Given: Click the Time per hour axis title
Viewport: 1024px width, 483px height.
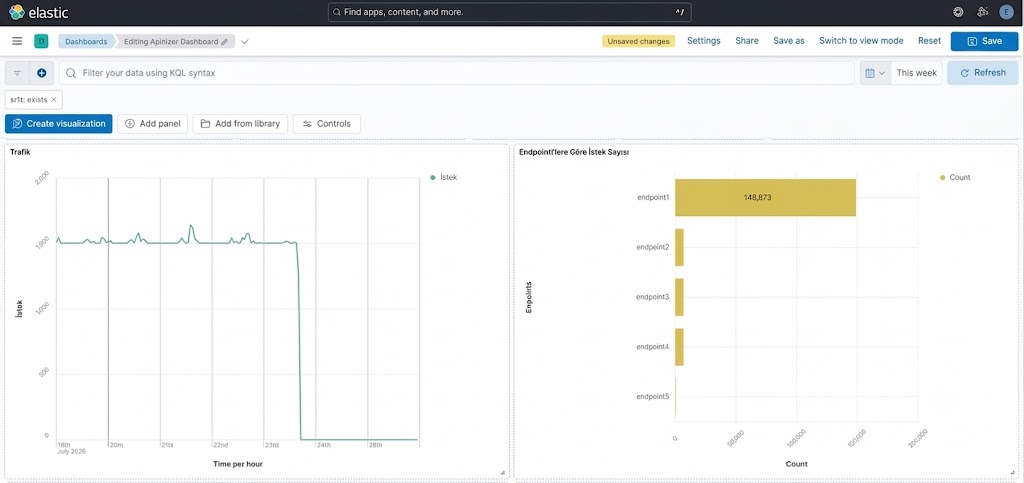Looking at the screenshot, I should (x=238, y=464).
